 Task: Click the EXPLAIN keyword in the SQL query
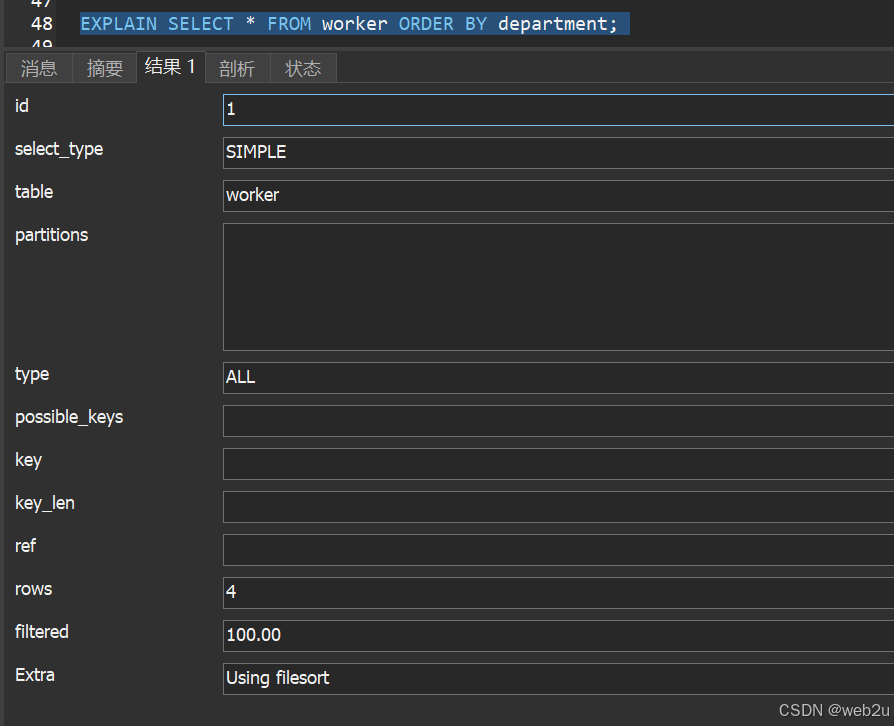tap(118, 23)
